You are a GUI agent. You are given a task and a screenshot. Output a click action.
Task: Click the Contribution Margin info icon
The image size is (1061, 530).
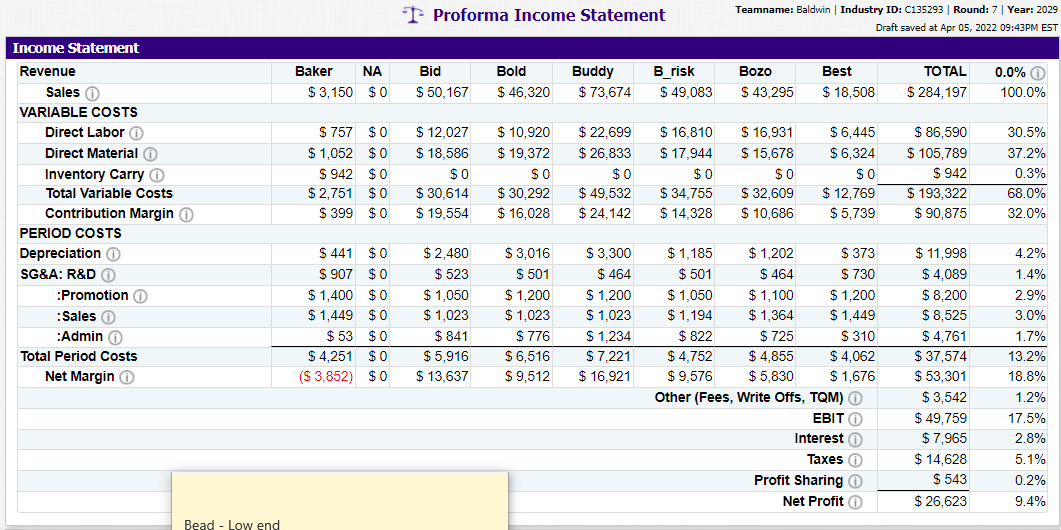(x=186, y=215)
